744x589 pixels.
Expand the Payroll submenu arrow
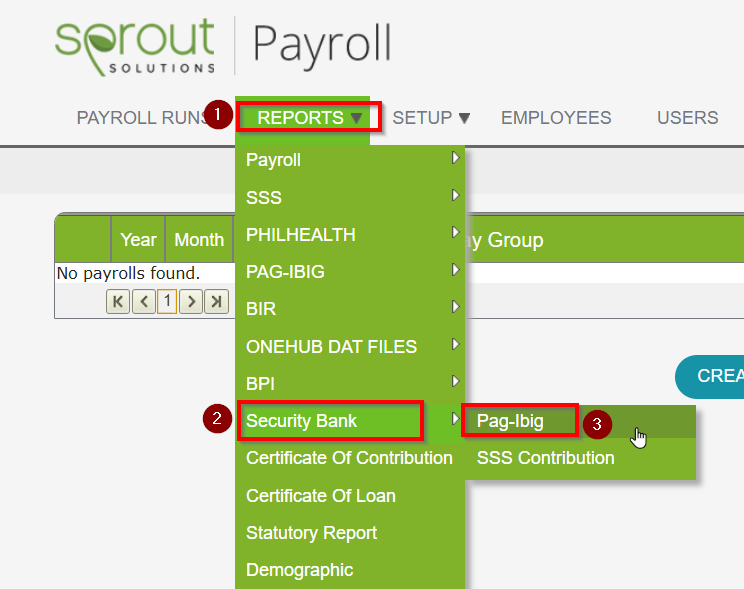(x=456, y=158)
